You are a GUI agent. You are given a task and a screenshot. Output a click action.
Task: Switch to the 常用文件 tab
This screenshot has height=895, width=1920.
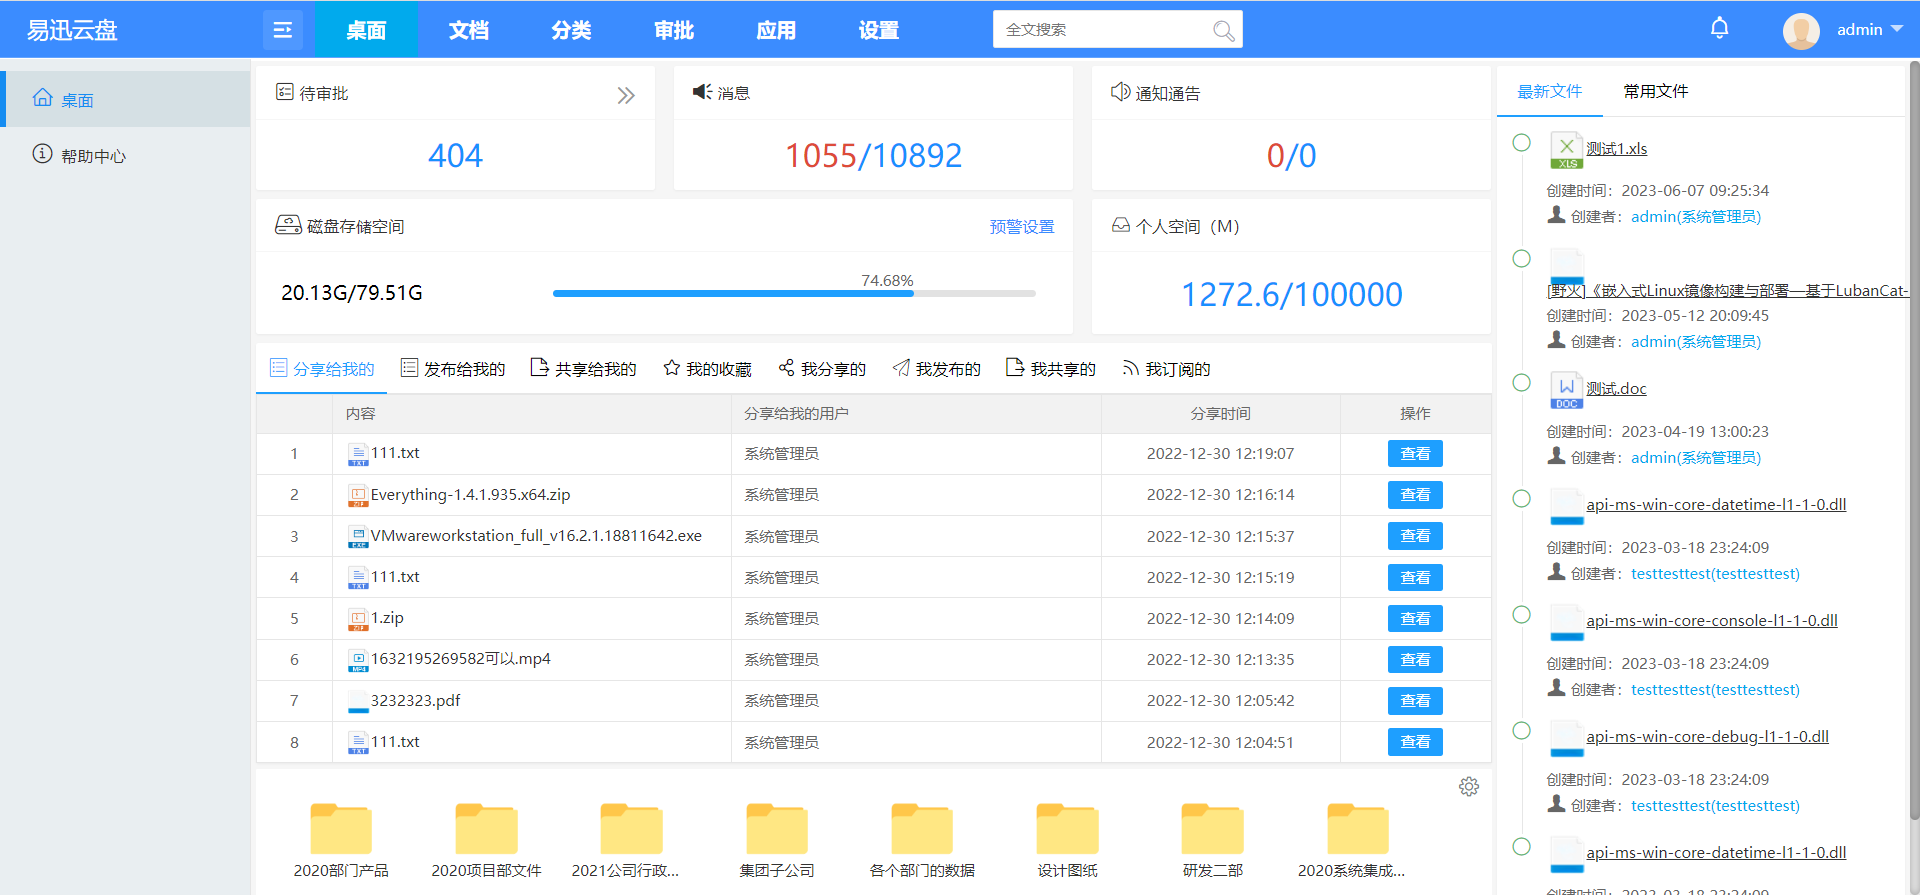tap(1655, 92)
